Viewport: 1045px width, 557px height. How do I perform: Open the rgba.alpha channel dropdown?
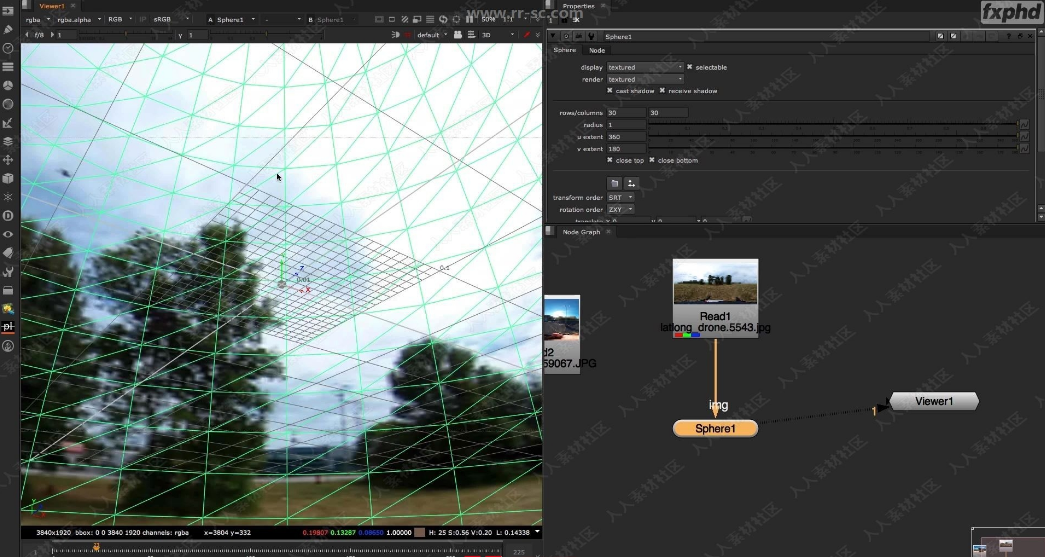(79, 20)
